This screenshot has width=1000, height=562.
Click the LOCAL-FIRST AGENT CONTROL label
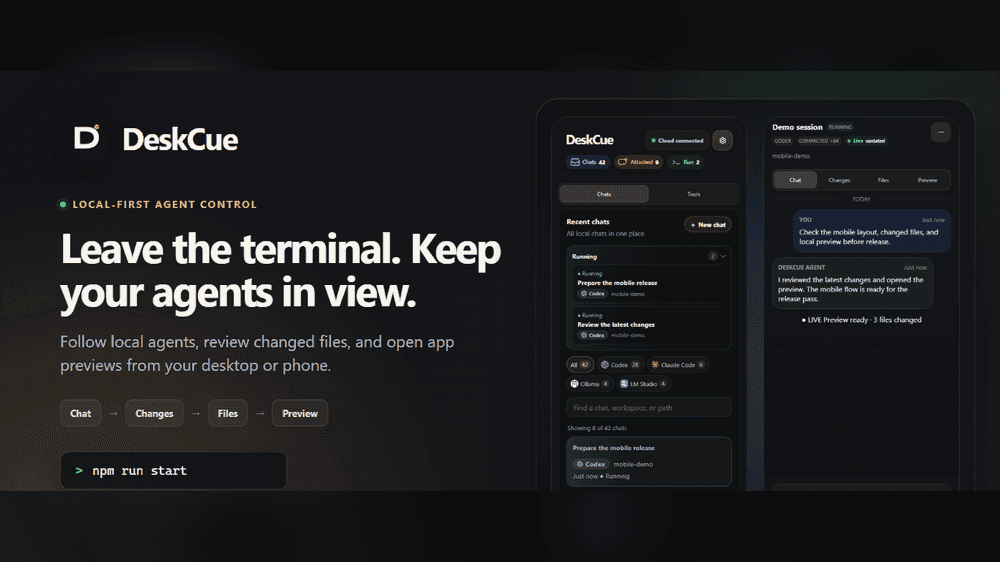(x=165, y=205)
